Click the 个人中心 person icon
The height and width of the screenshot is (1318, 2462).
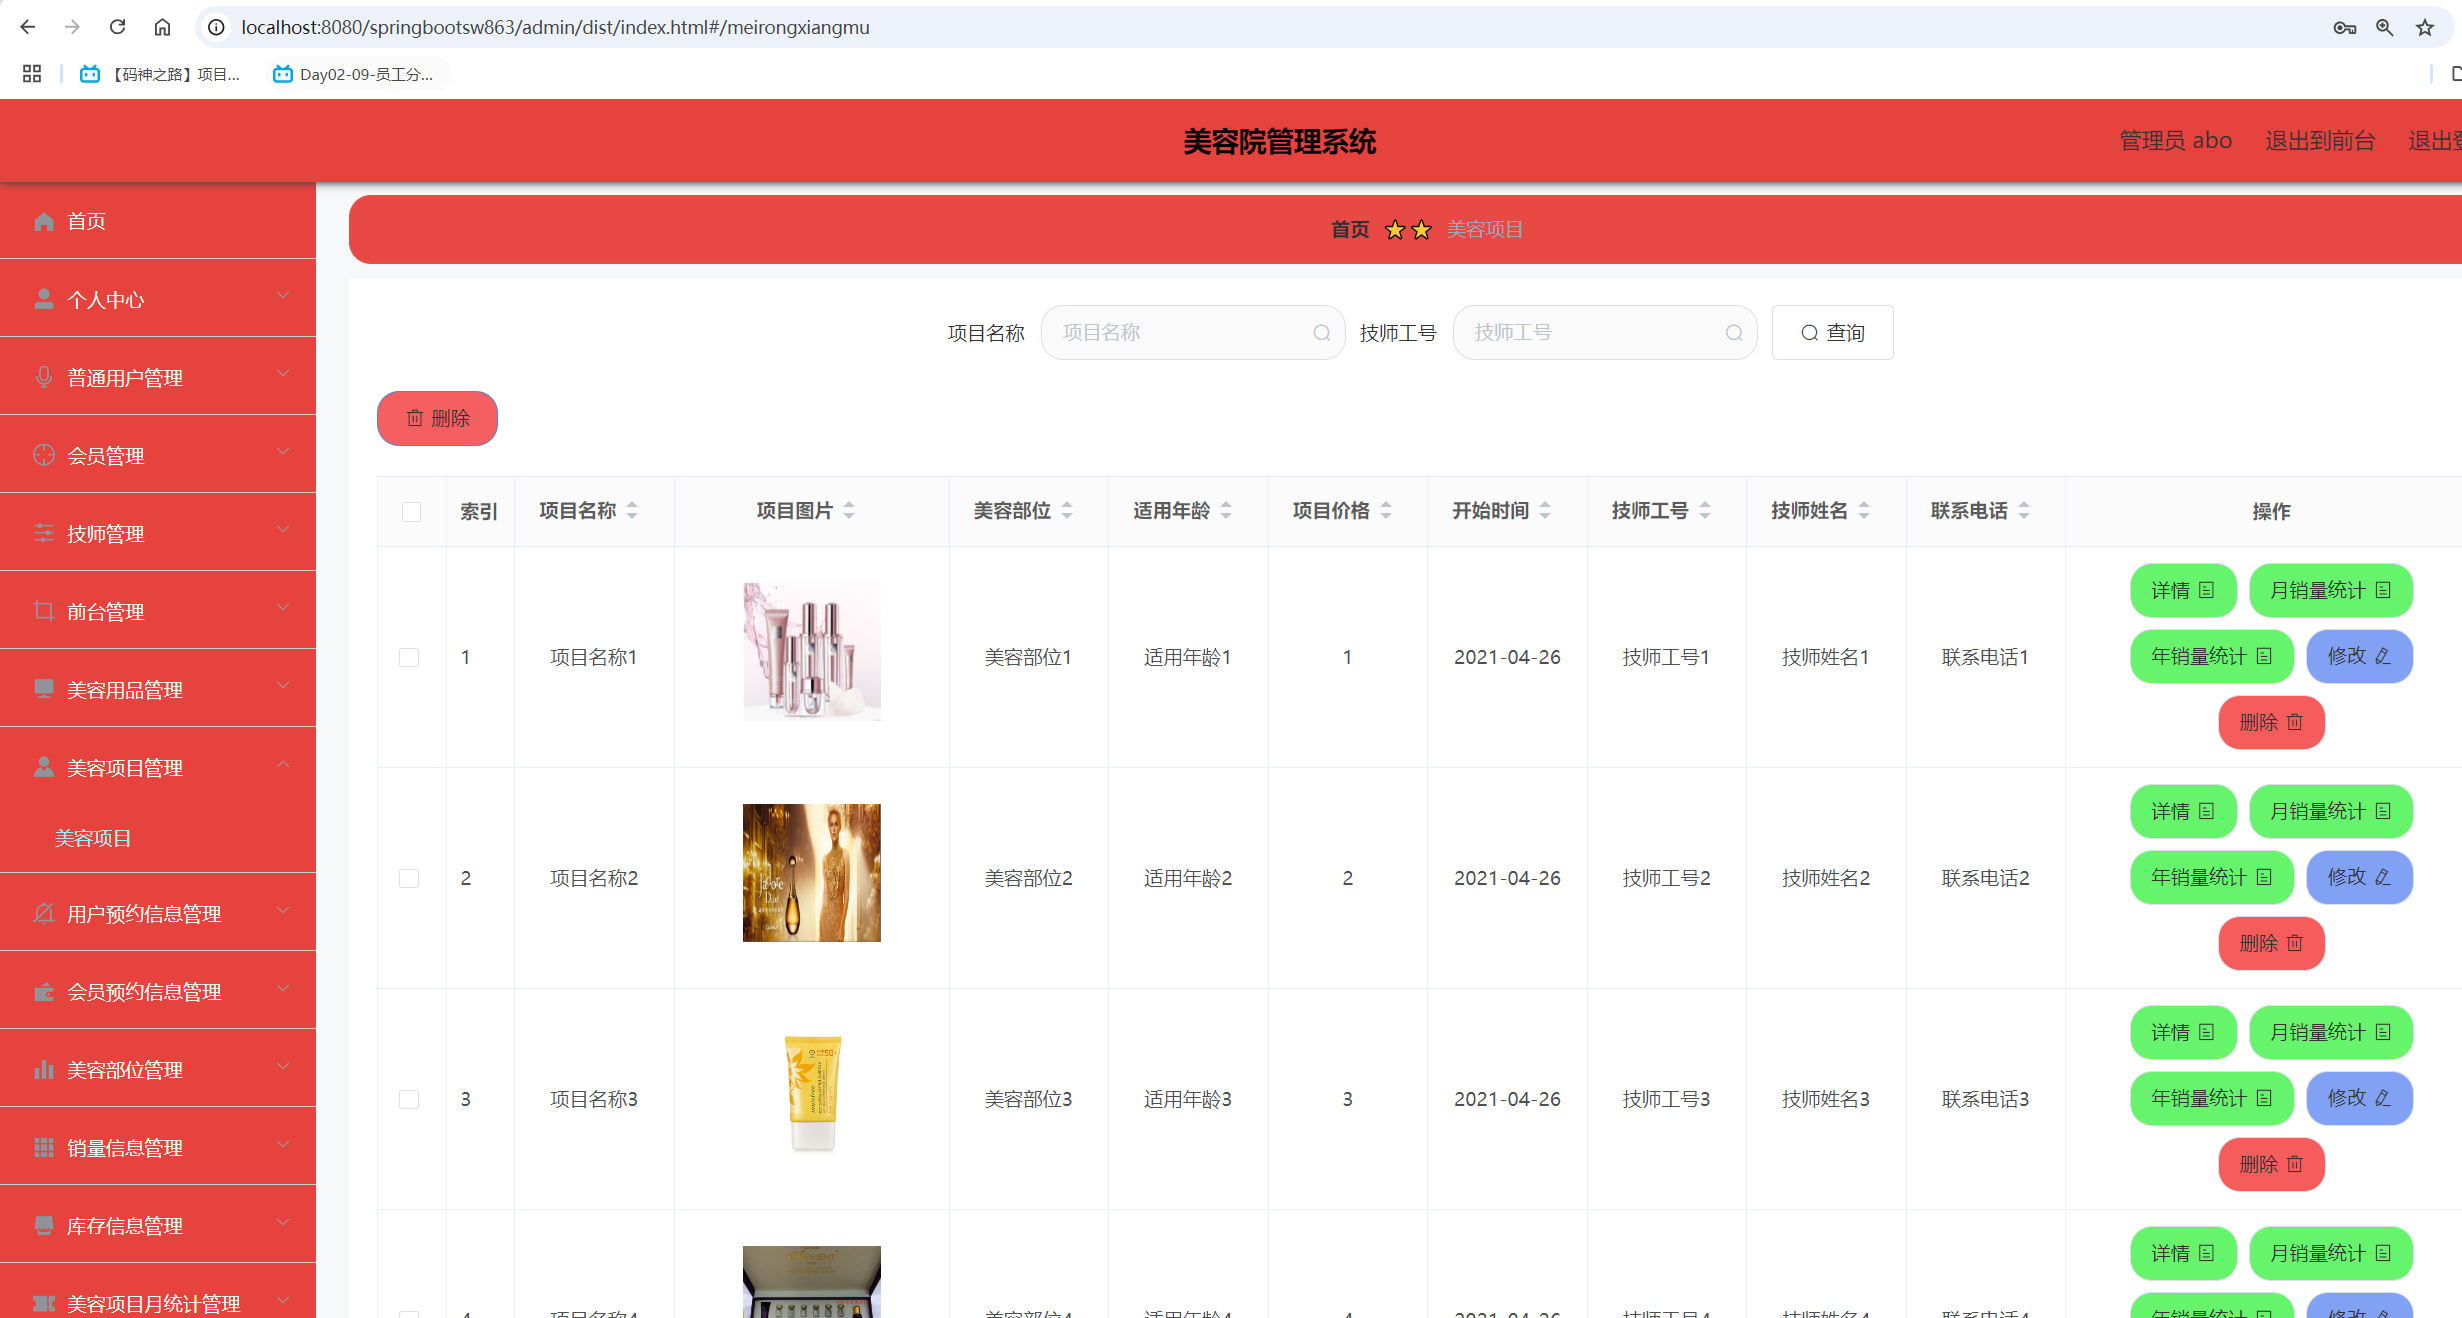point(44,297)
